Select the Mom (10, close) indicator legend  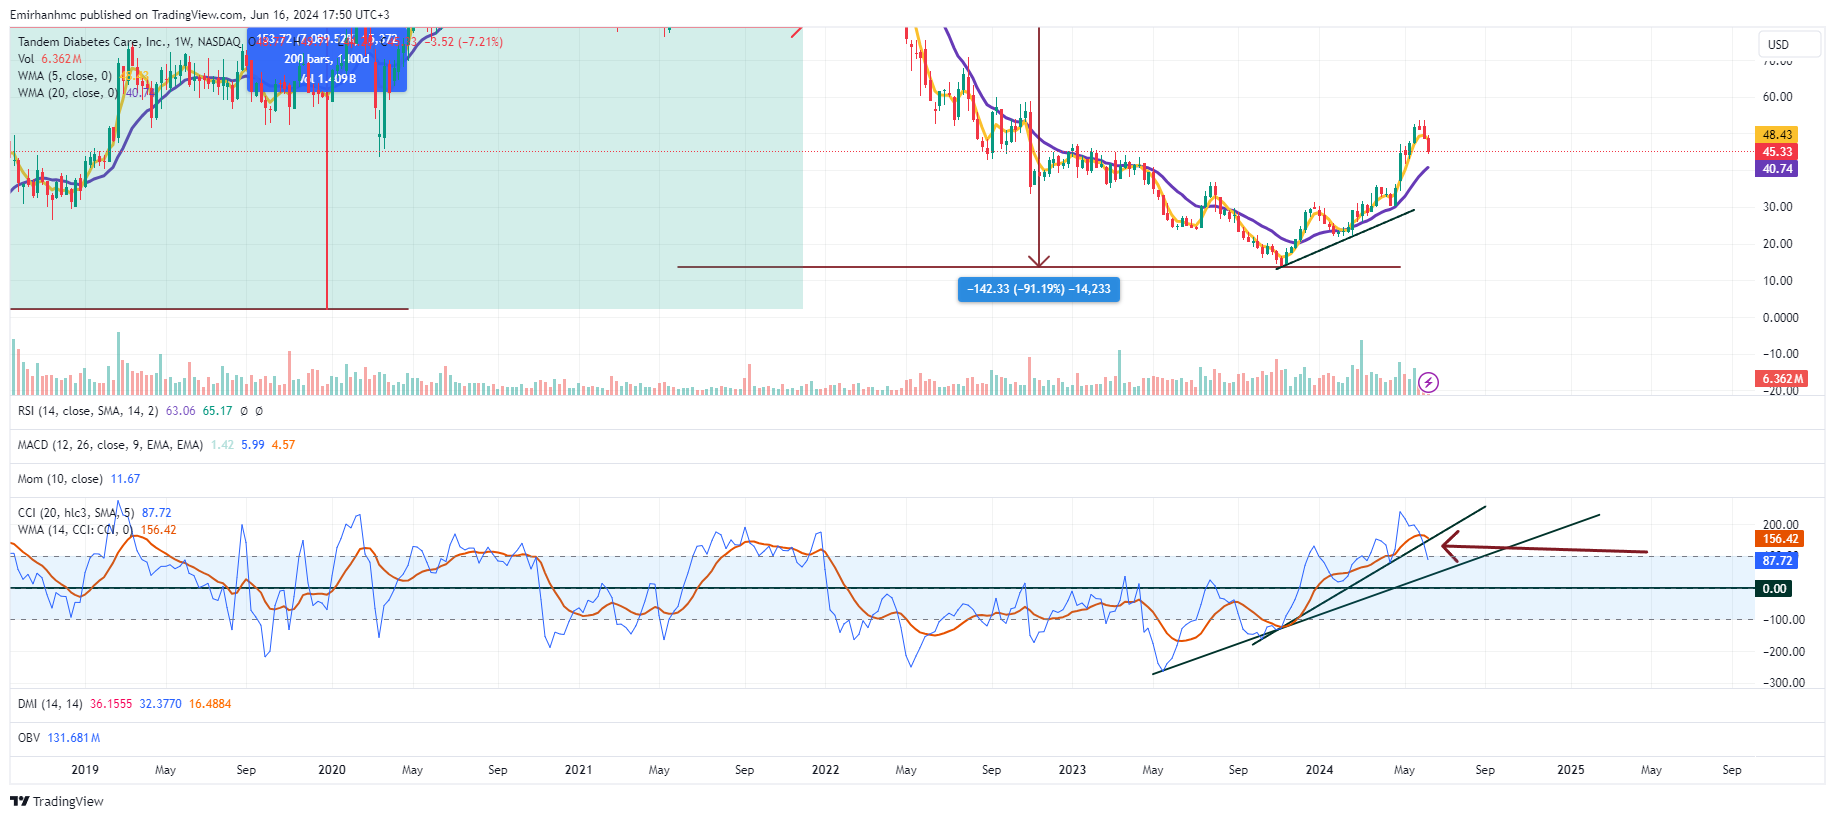pyautogui.click(x=60, y=479)
